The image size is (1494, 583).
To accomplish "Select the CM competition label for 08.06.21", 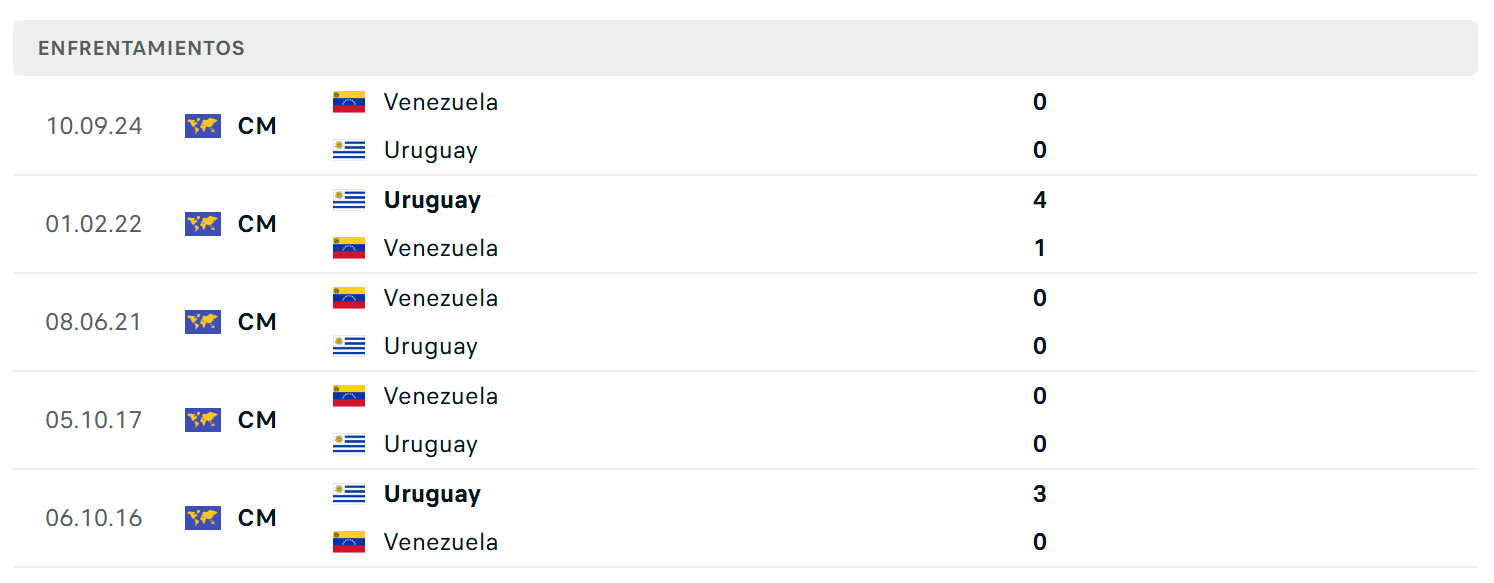I will click(x=257, y=322).
